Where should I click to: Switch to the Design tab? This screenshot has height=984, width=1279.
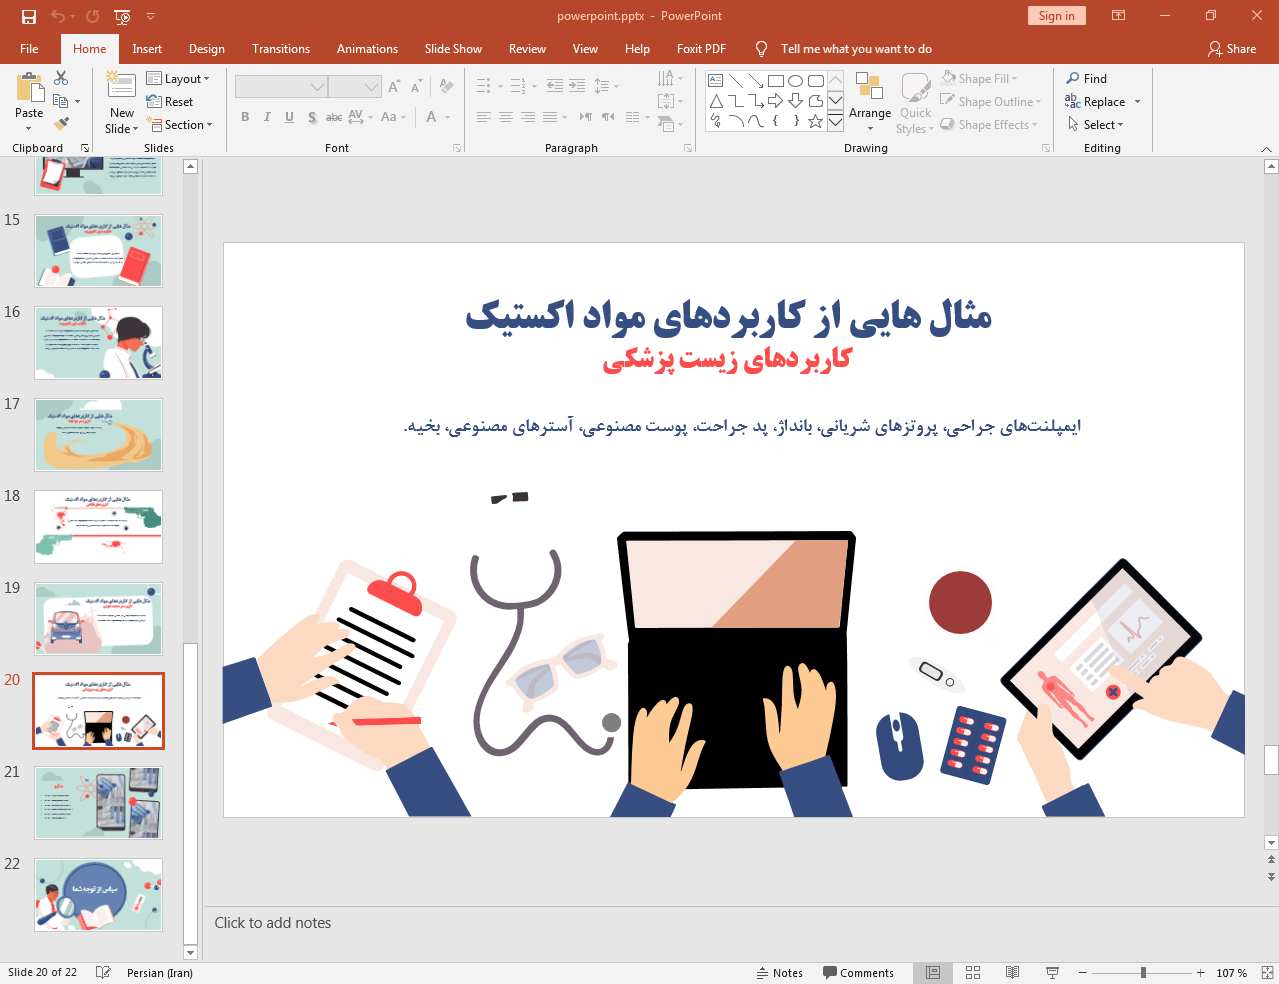click(207, 49)
